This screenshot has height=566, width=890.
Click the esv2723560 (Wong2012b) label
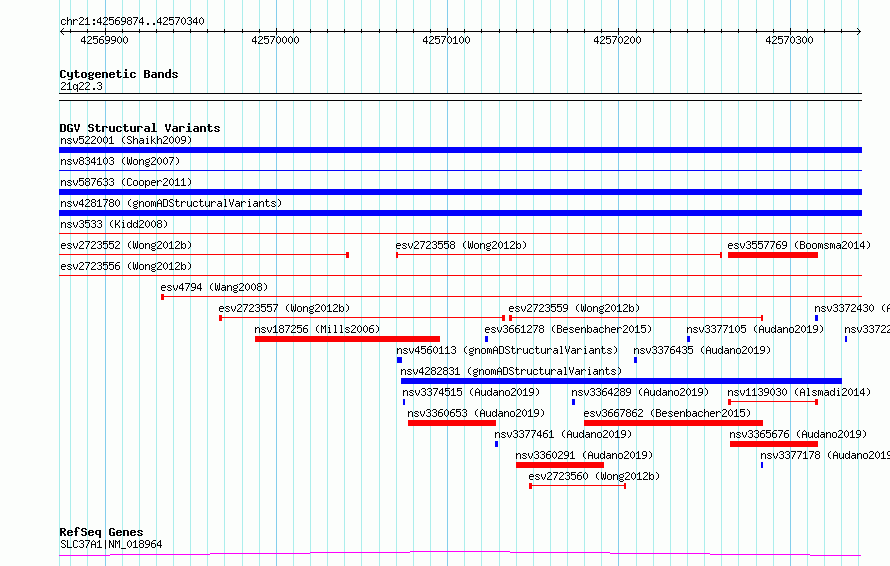pos(594,476)
